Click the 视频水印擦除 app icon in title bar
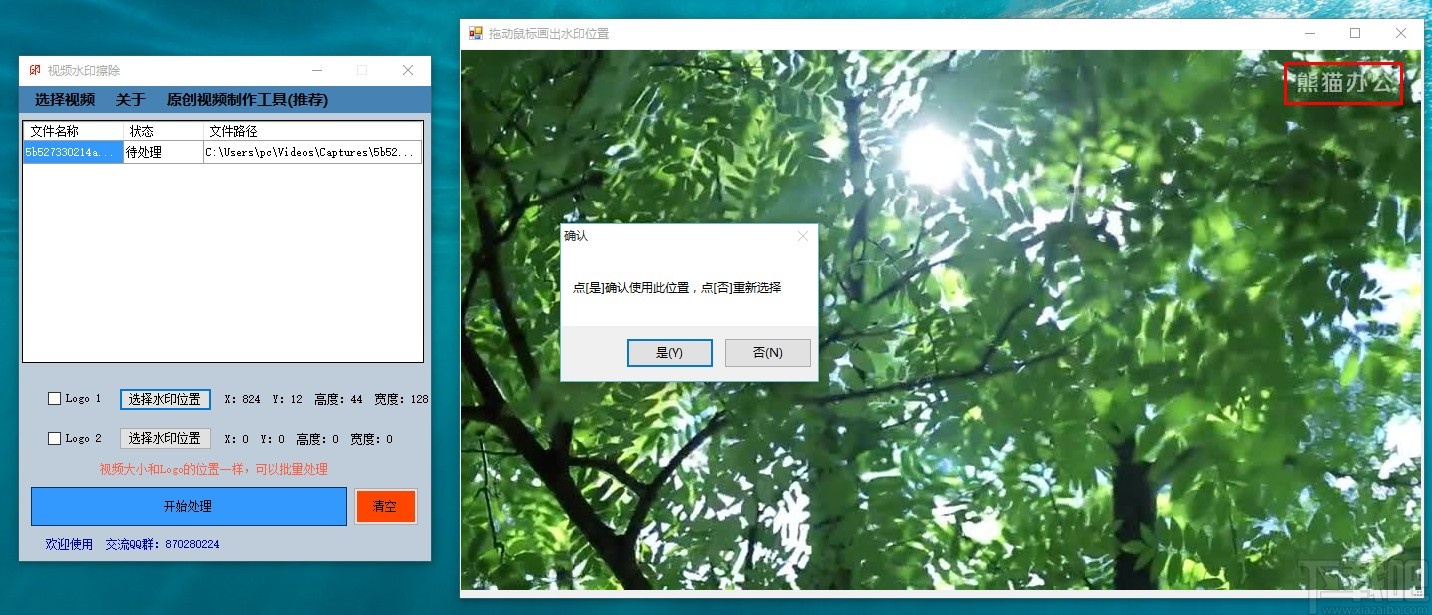 point(30,70)
